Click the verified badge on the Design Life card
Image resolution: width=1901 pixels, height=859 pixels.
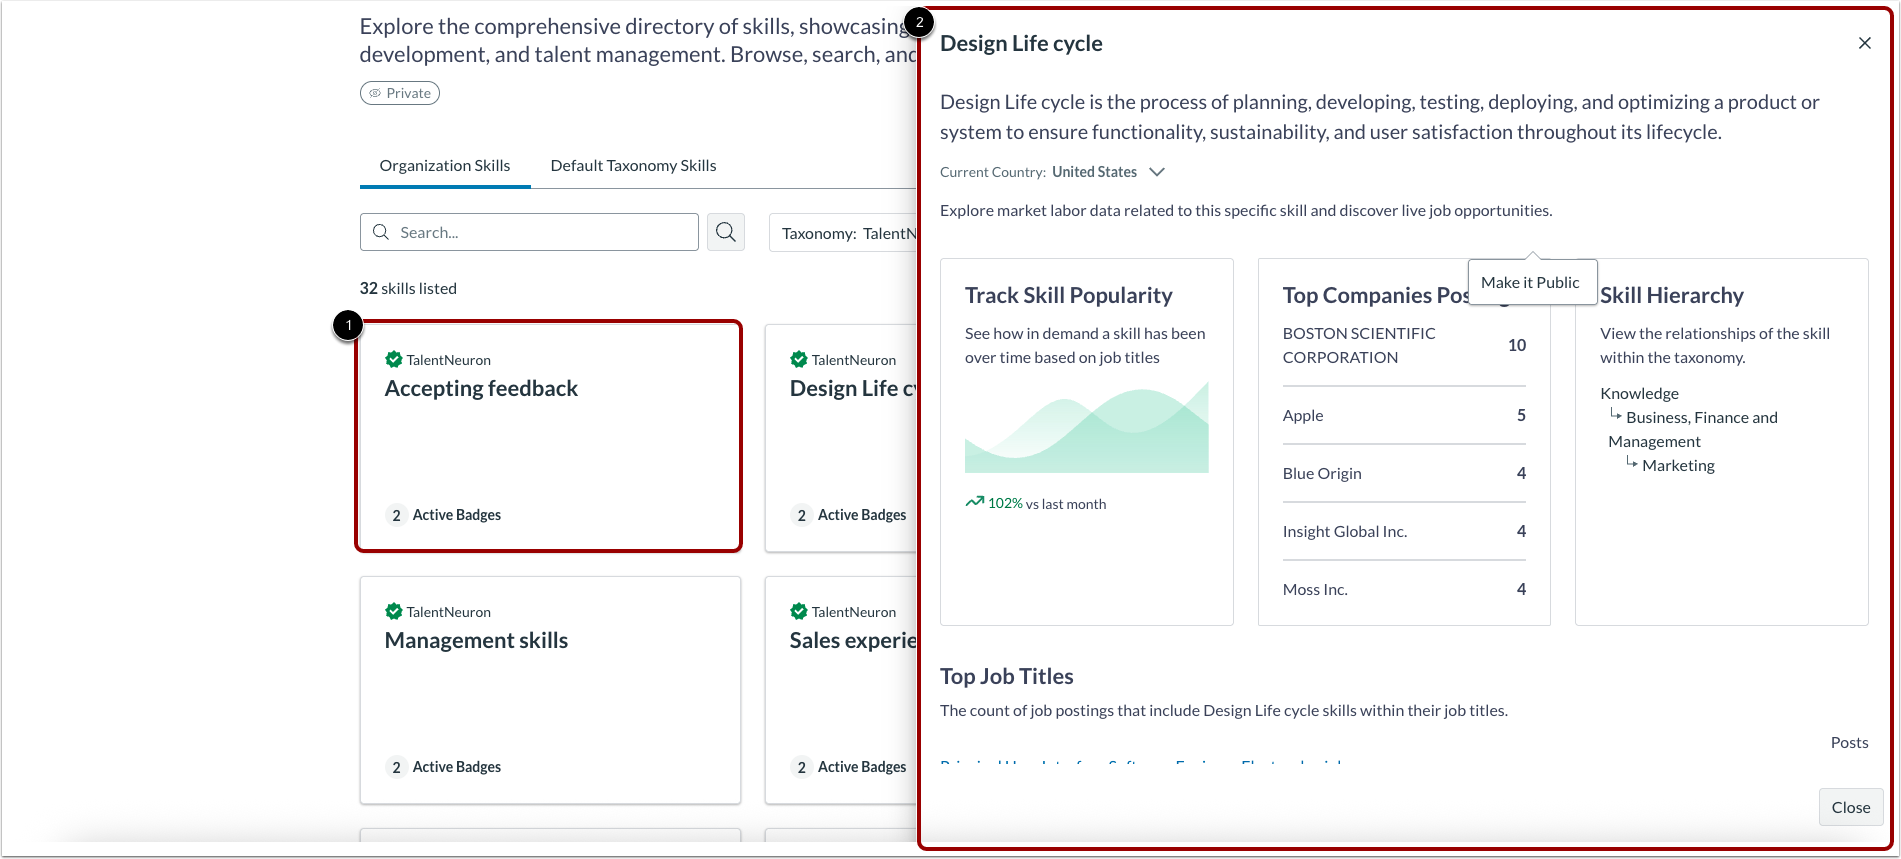tap(799, 359)
